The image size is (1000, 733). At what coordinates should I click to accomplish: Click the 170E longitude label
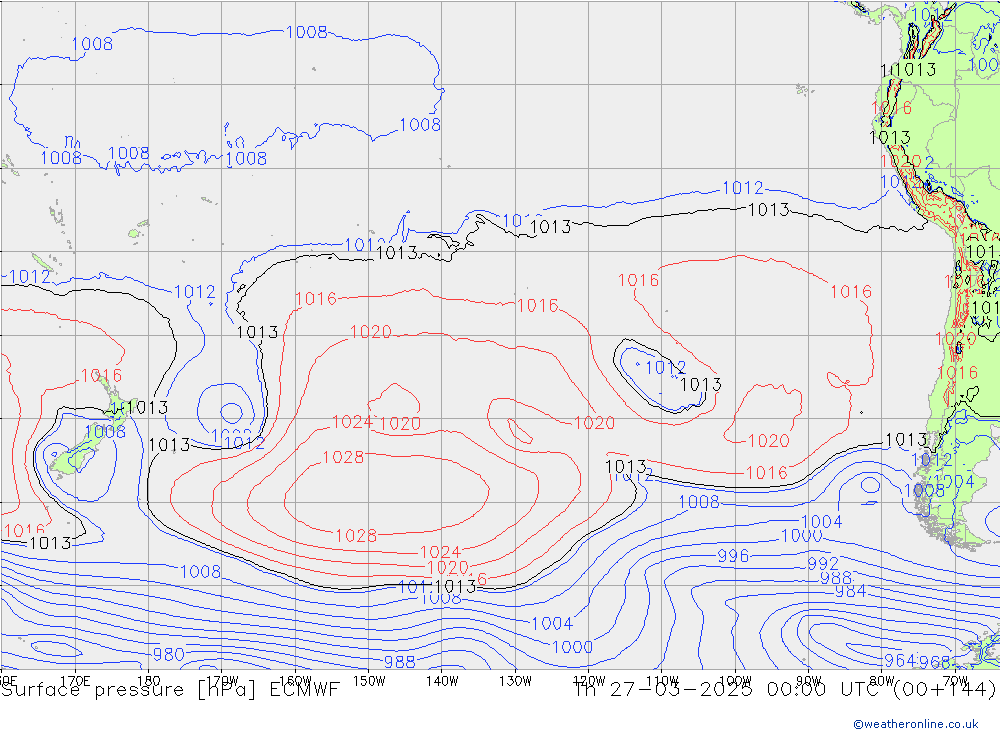pos(75,681)
